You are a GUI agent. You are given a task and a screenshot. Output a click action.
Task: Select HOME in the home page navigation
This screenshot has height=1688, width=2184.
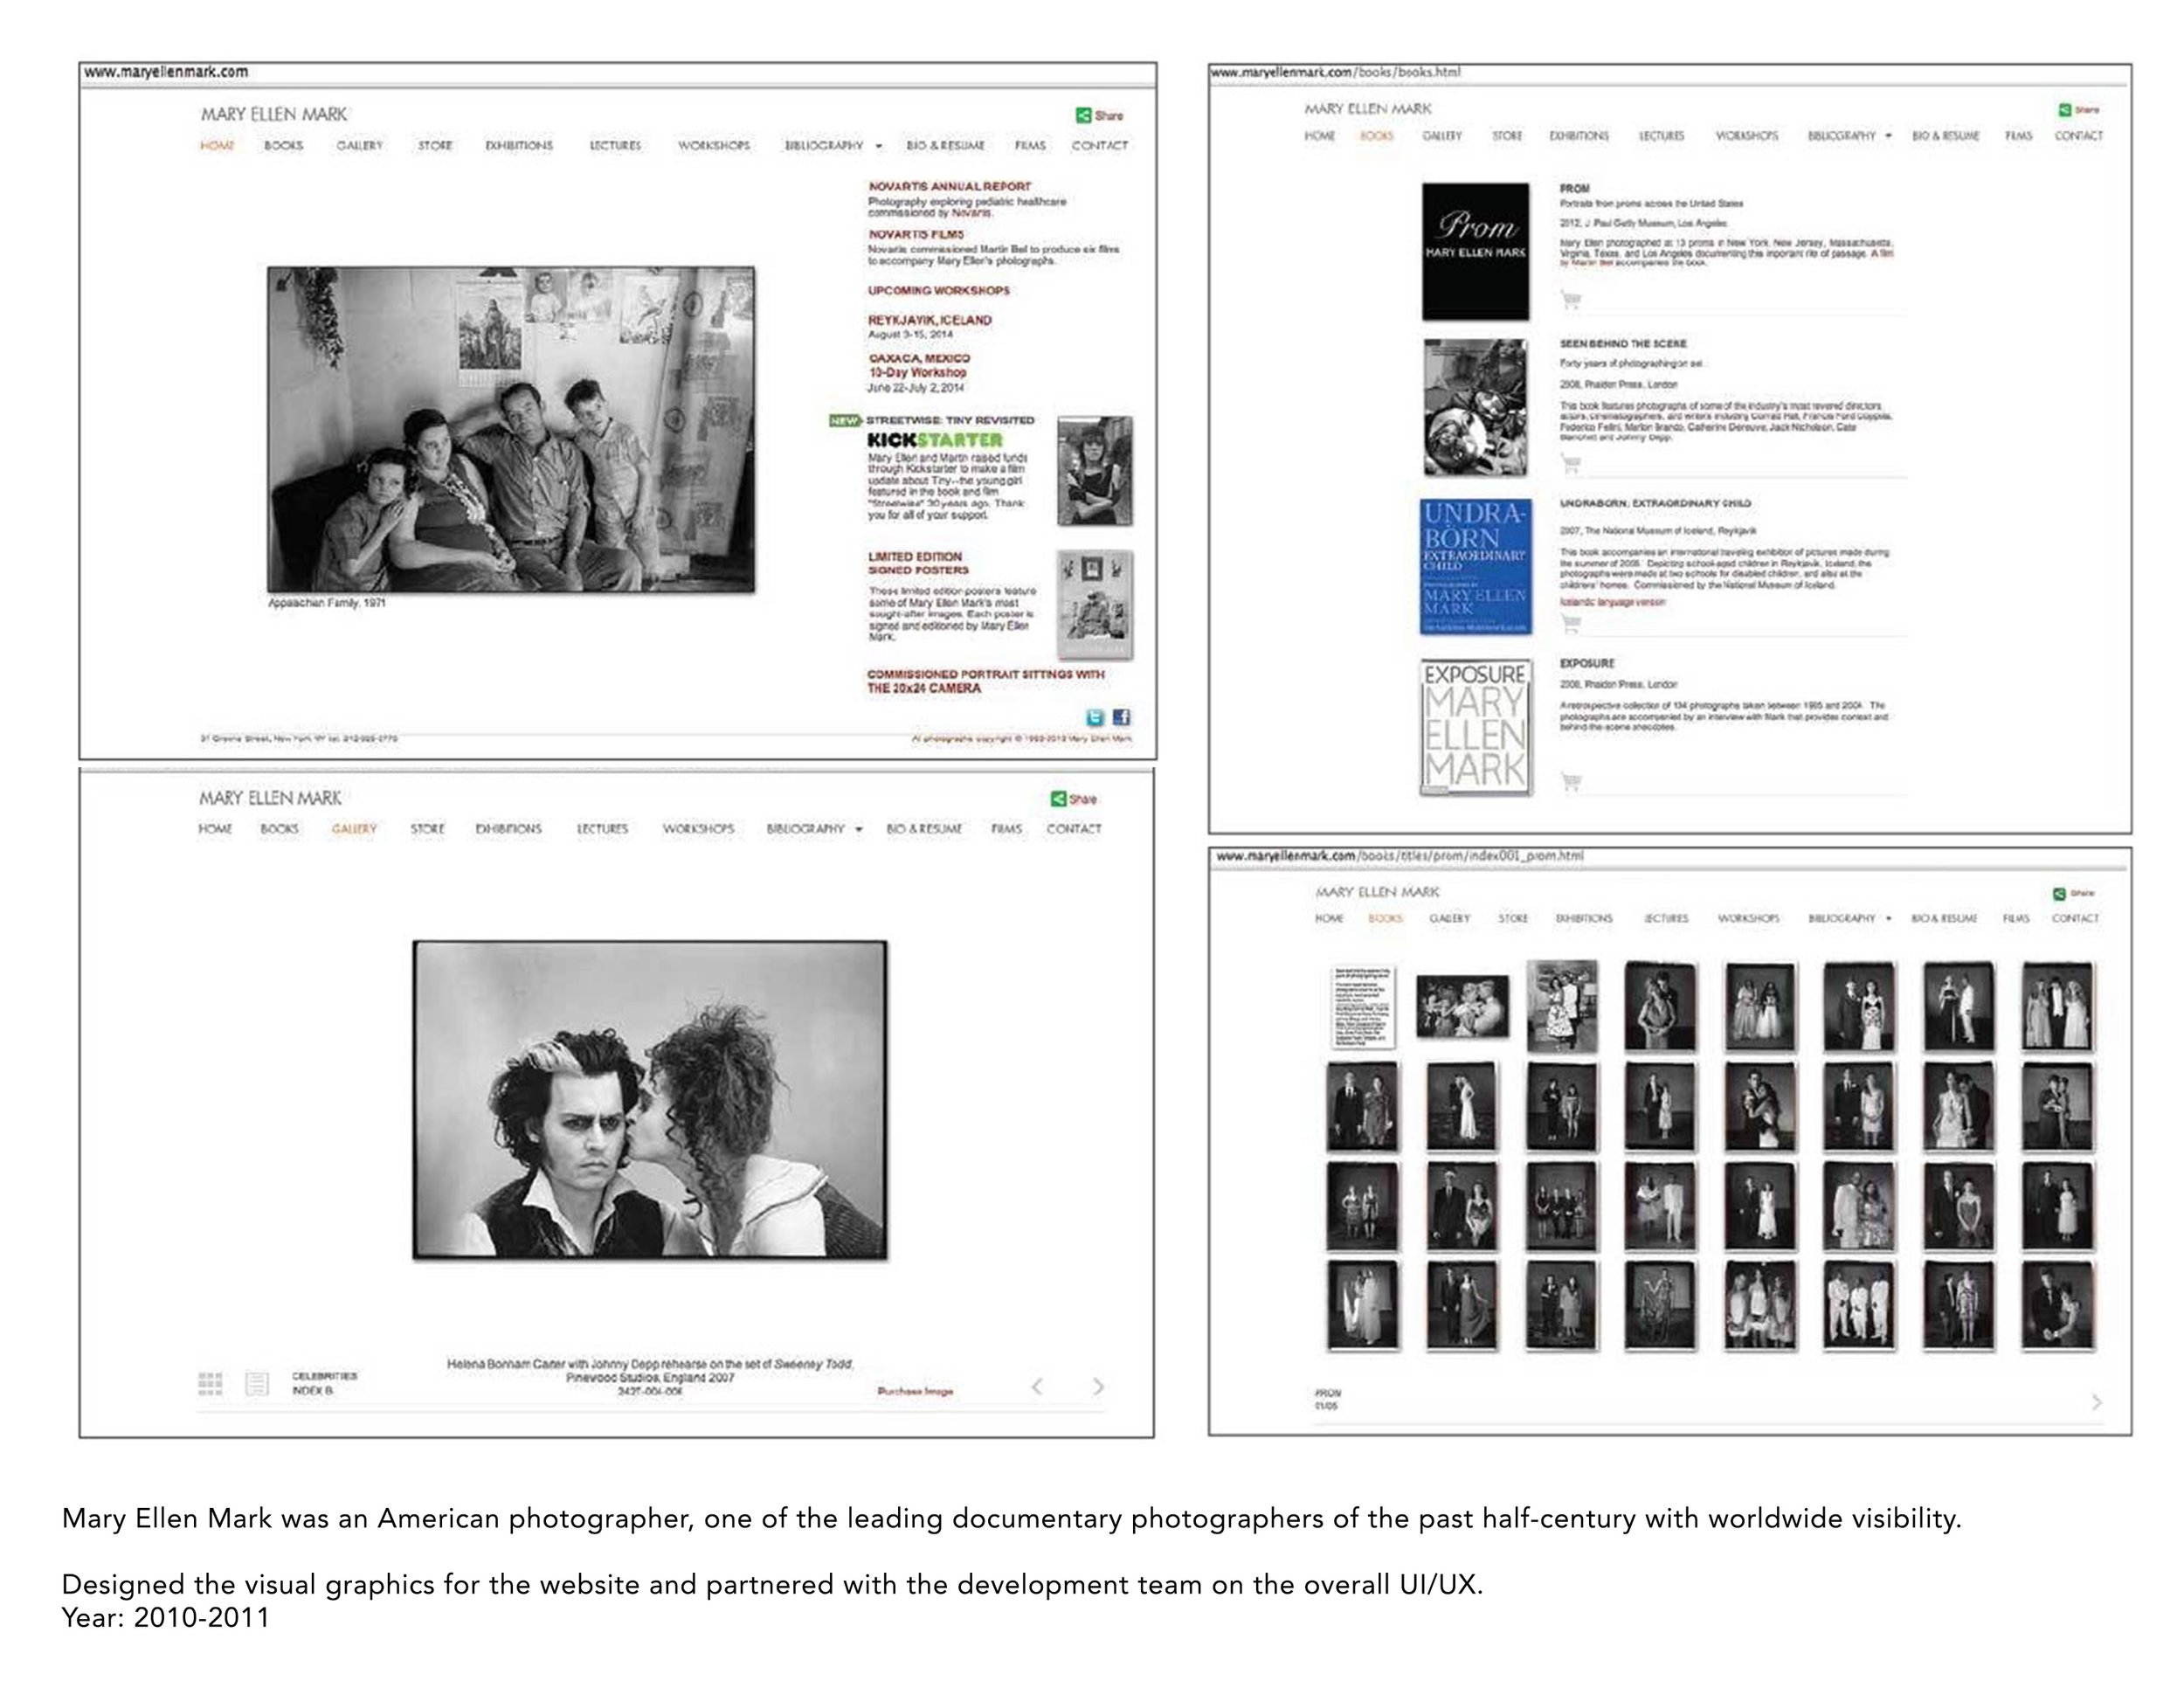pyautogui.click(x=217, y=146)
